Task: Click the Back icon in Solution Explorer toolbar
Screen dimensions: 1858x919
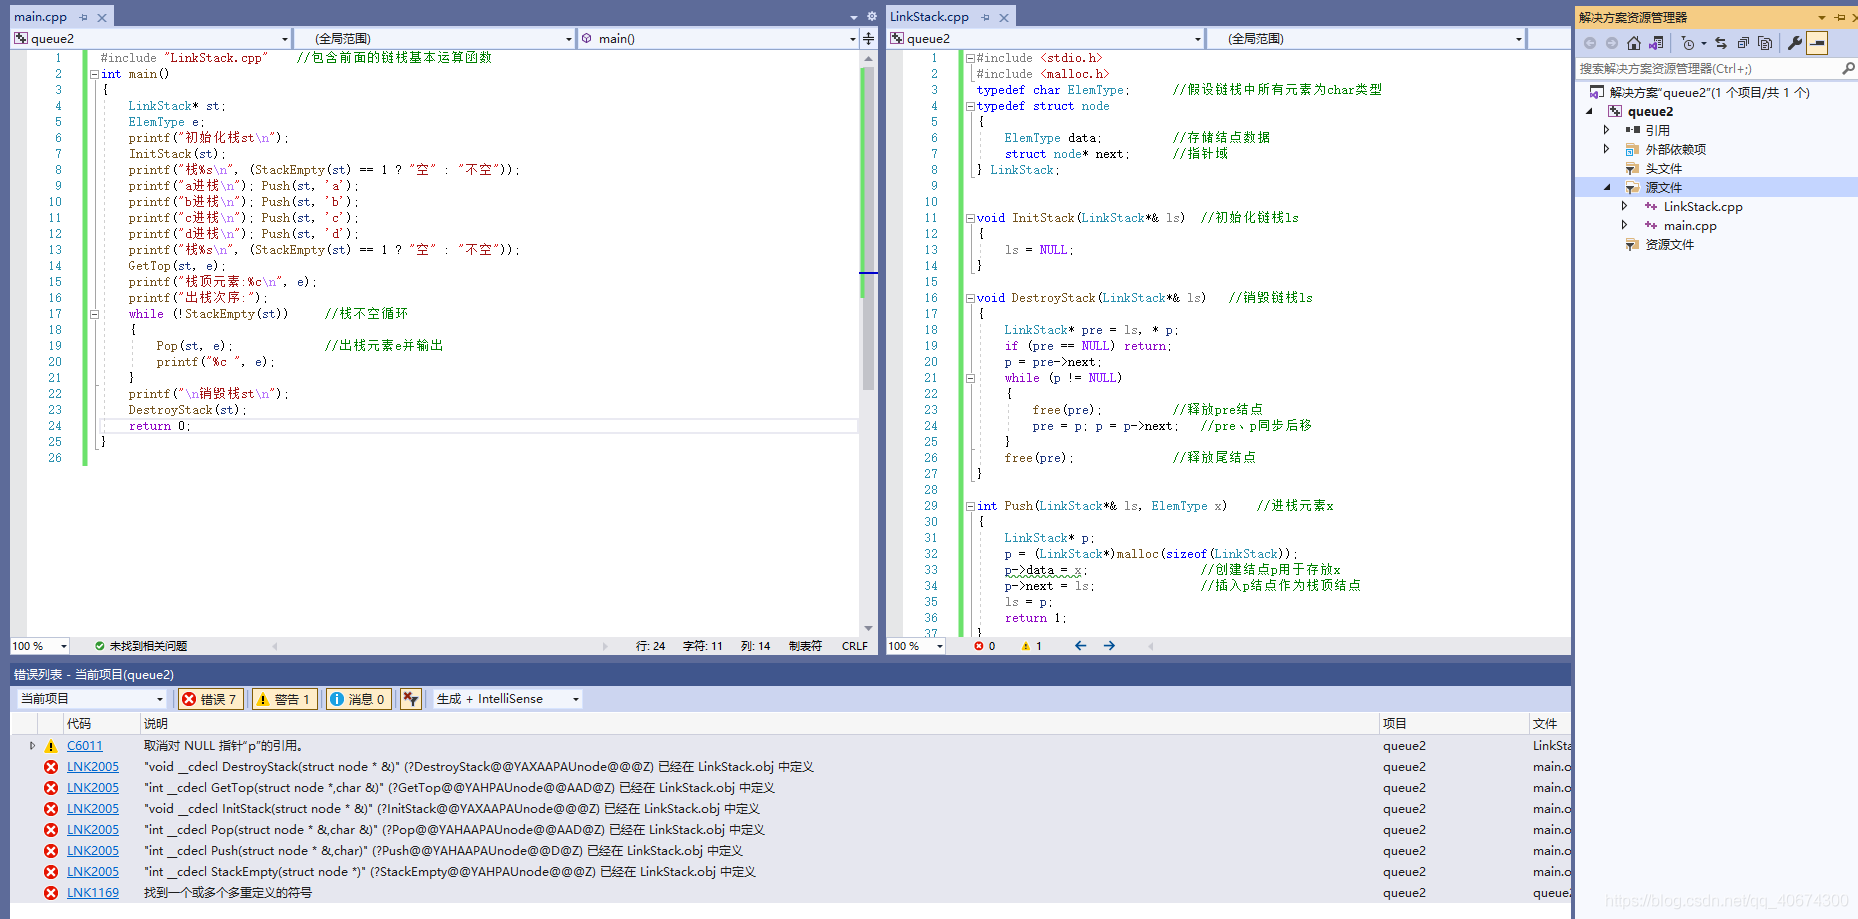Action: pos(1590,43)
